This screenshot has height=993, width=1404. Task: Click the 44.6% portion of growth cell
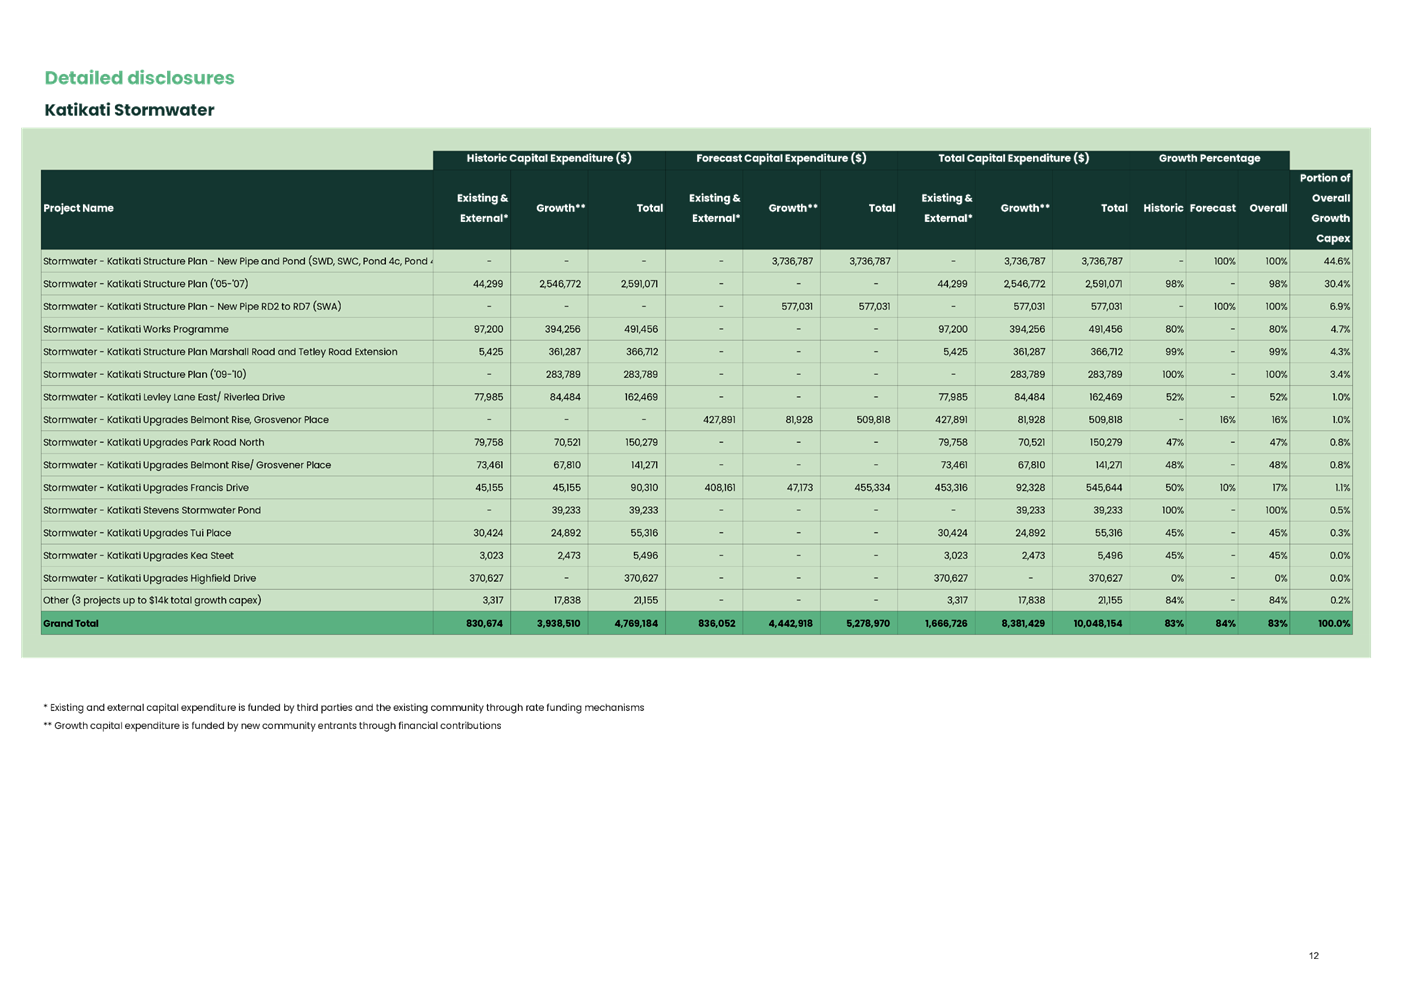(x=1336, y=261)
